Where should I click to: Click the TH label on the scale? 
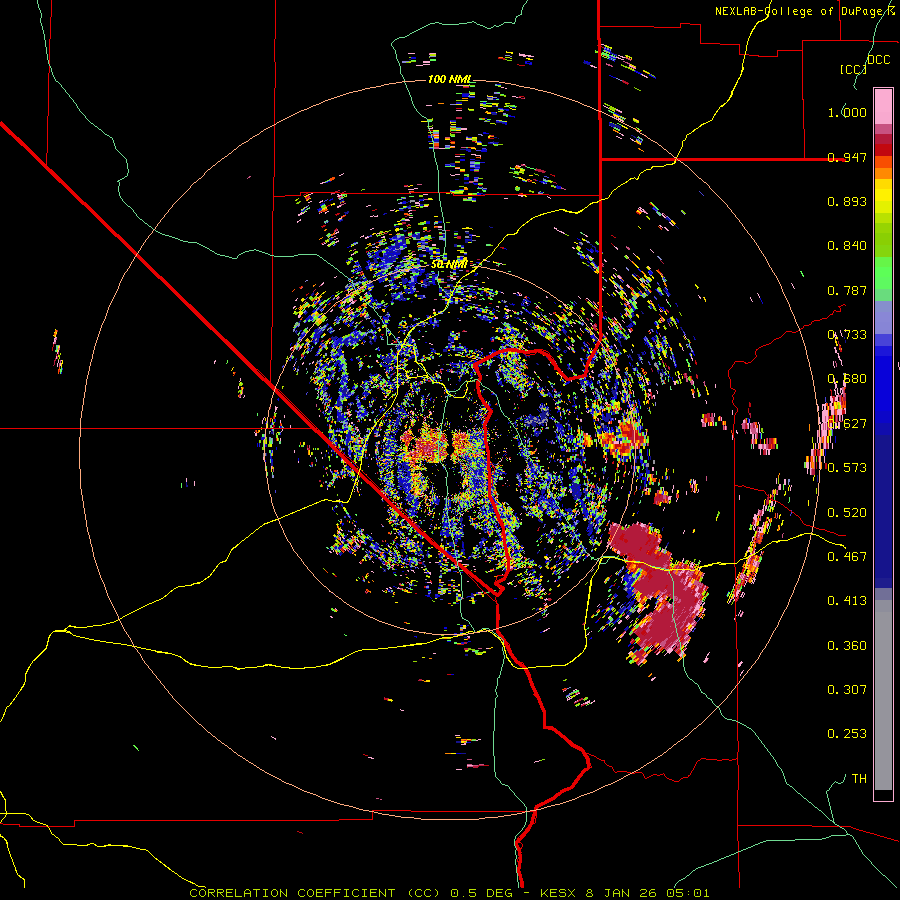coord(859,779)
